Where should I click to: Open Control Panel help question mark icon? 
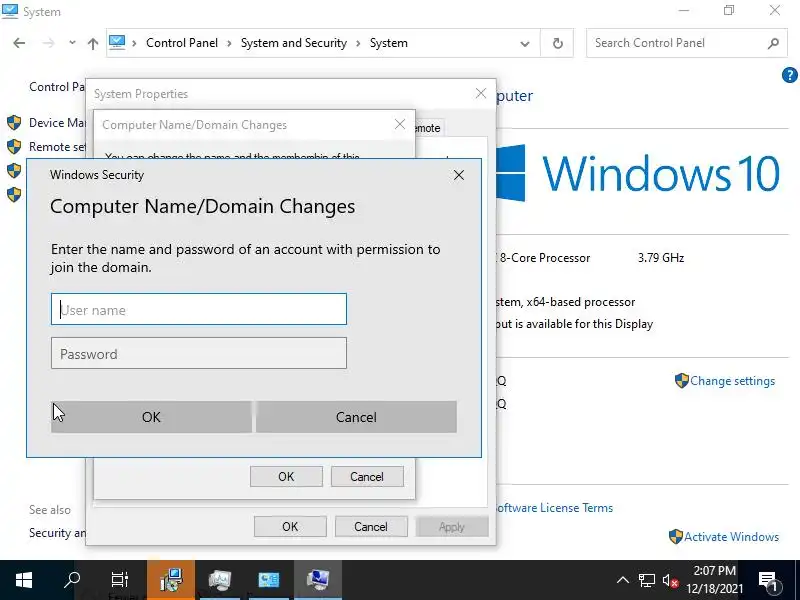point(789,75)
